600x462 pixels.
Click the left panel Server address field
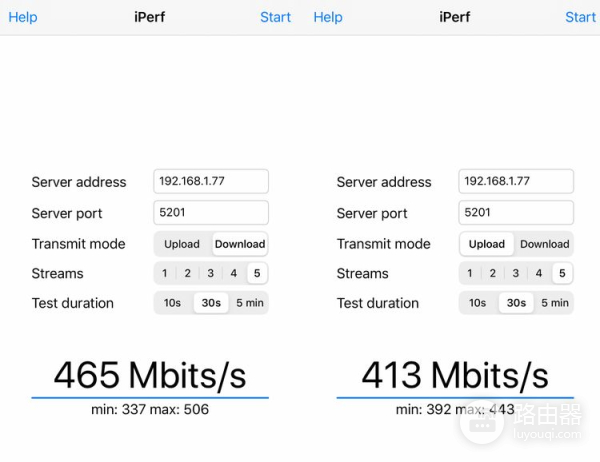tap(211, 181)
